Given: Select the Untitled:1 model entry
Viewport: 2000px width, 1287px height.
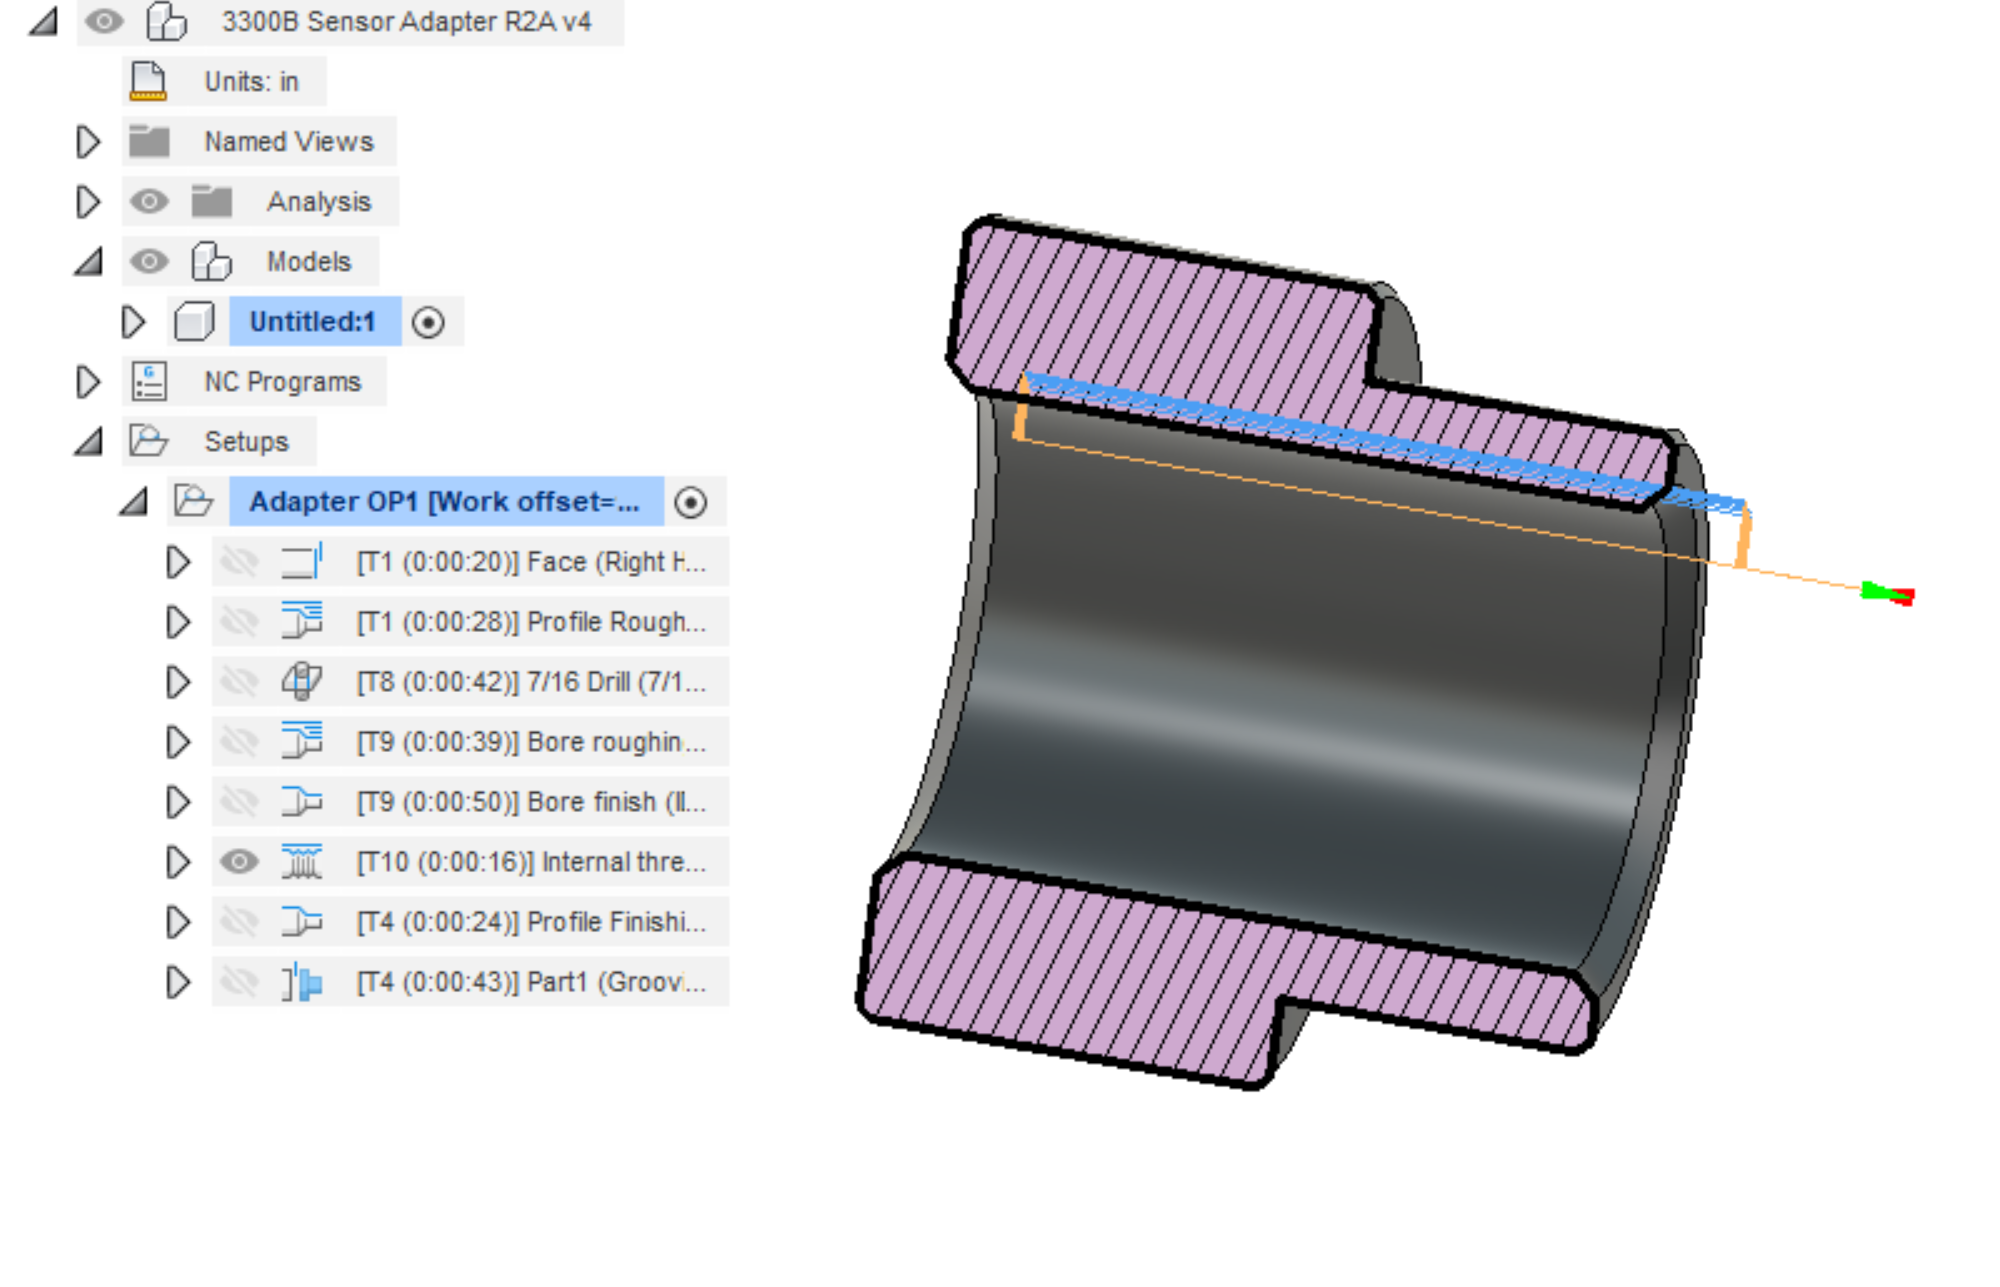Looking at the screenshot, I should click(x=313, y=321).
